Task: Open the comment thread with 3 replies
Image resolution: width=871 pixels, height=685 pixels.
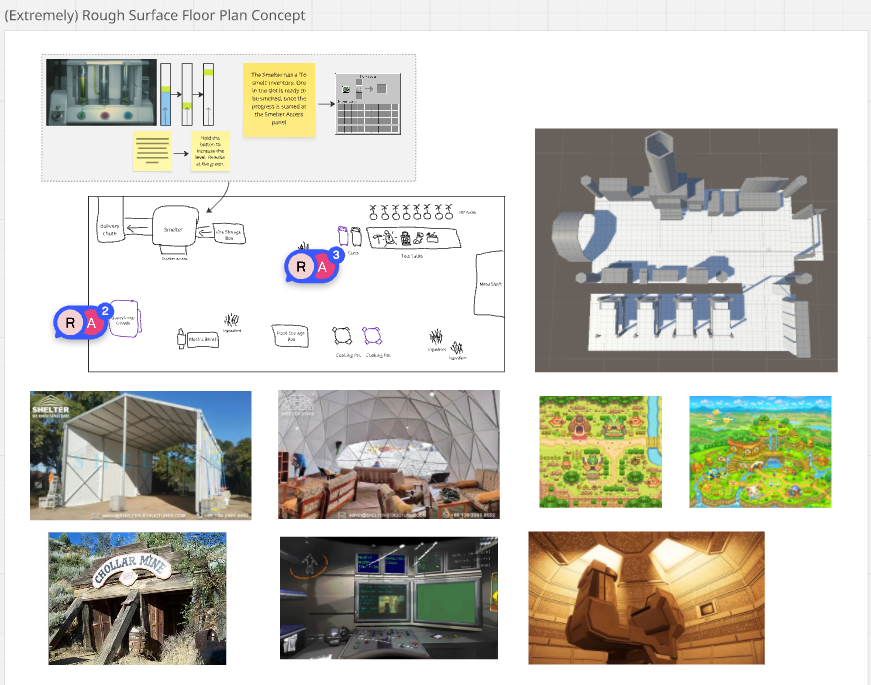Action: (312, 267)
